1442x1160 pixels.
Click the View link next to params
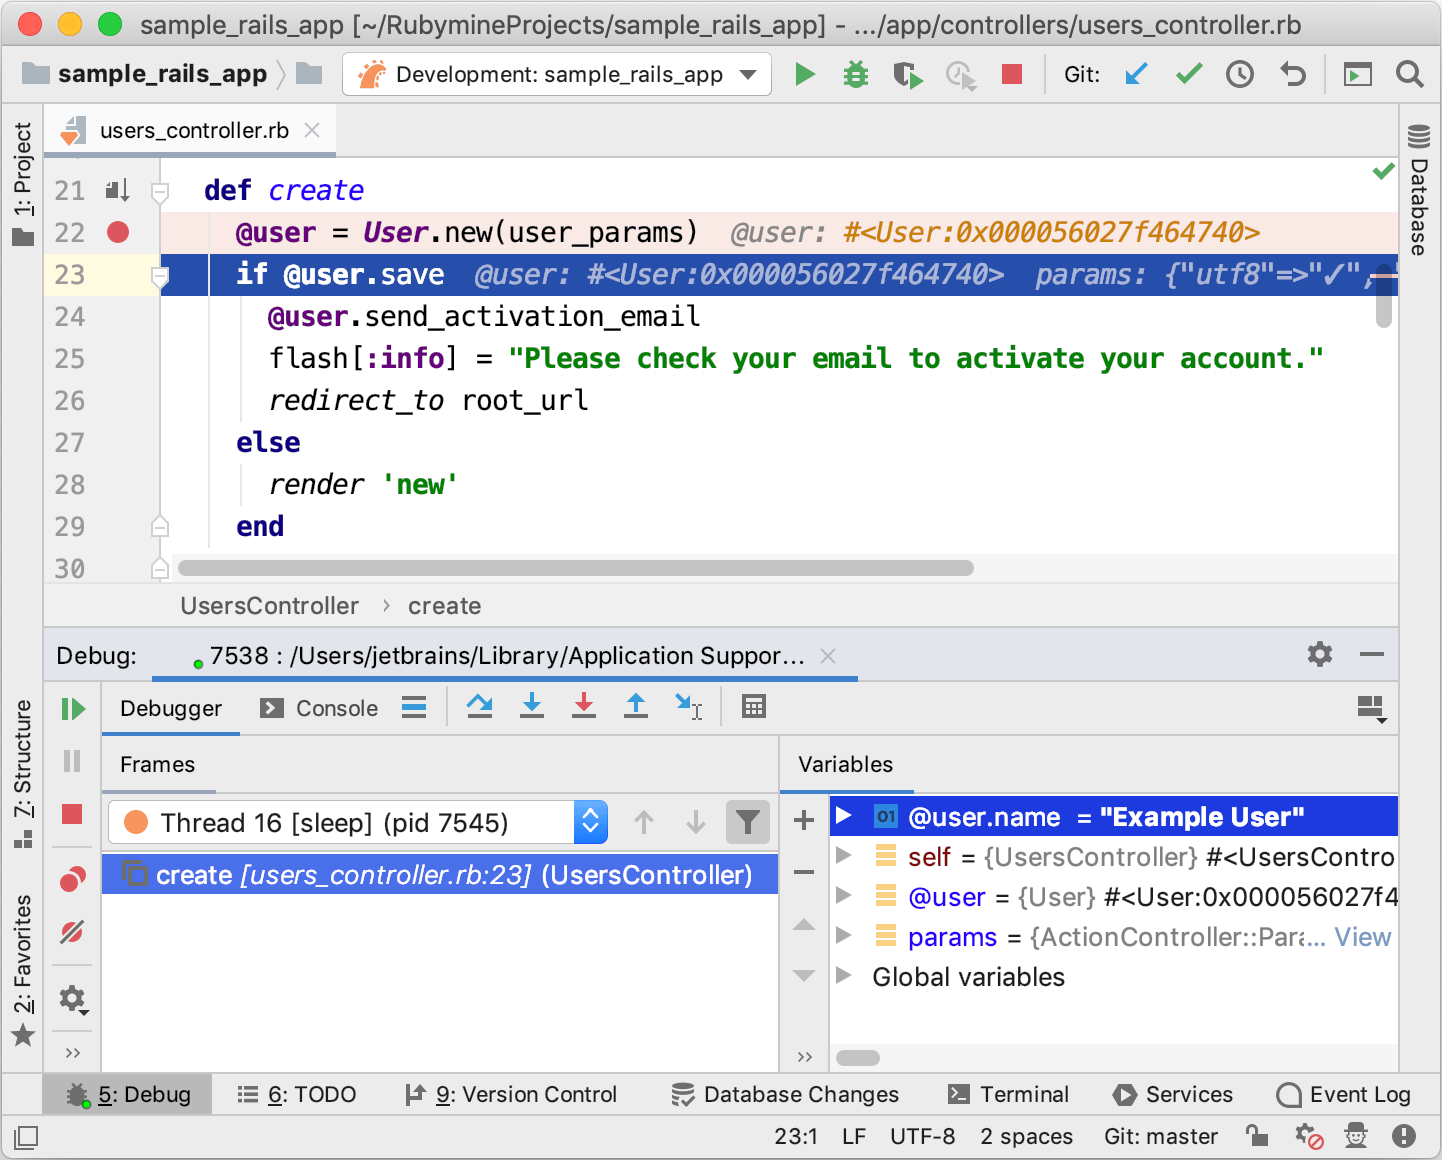[x=1363, y=937]
